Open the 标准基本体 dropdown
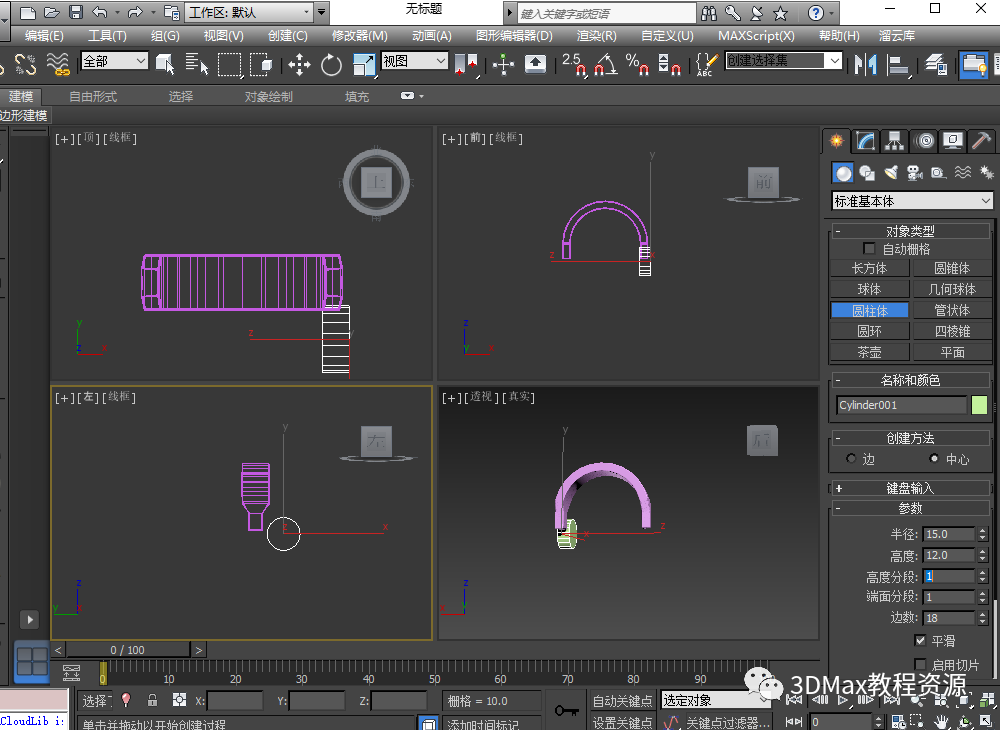This screenshot has height=730, width=1000. point(912,201)
